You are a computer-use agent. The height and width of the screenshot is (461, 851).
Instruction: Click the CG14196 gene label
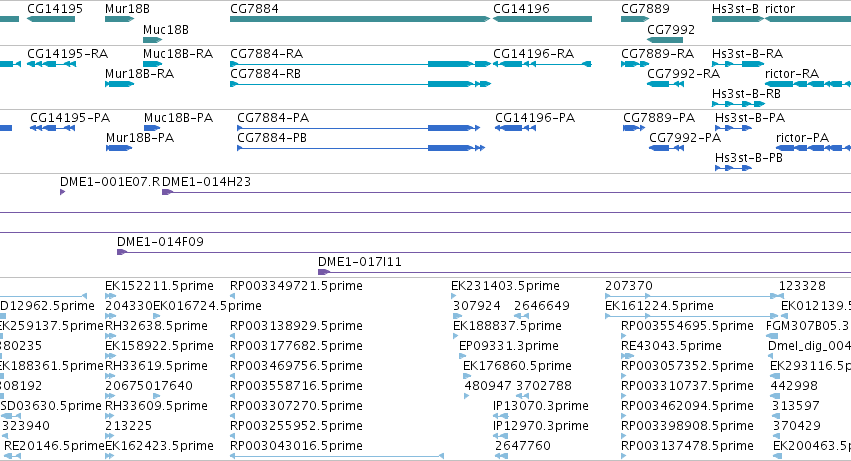[x=521, y=9]
